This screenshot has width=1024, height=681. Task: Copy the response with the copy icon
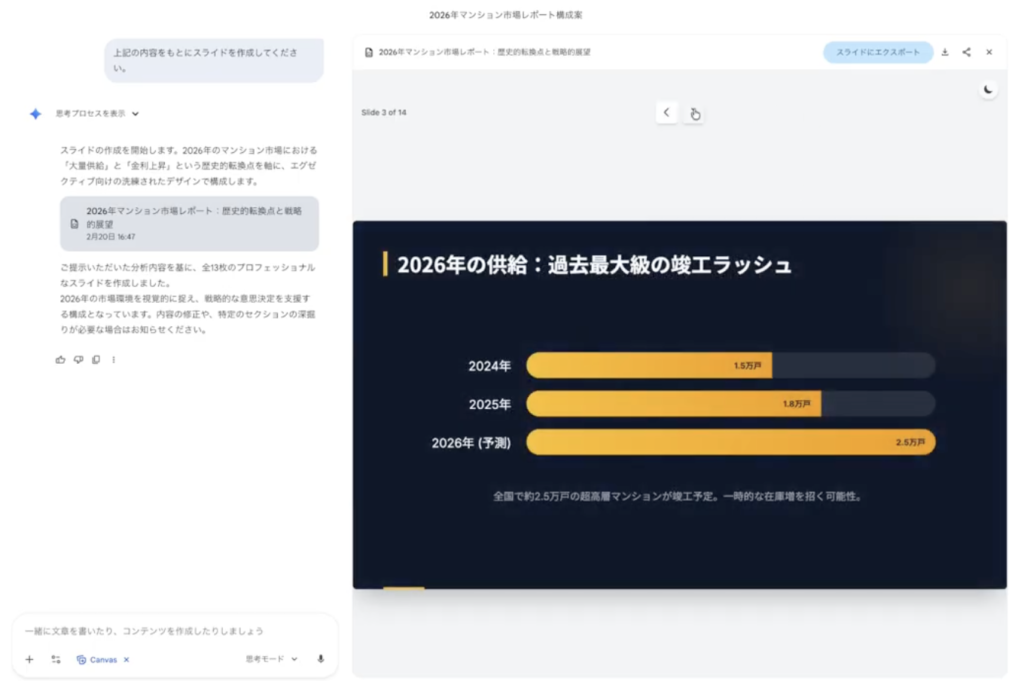click(x=96, y=359)
